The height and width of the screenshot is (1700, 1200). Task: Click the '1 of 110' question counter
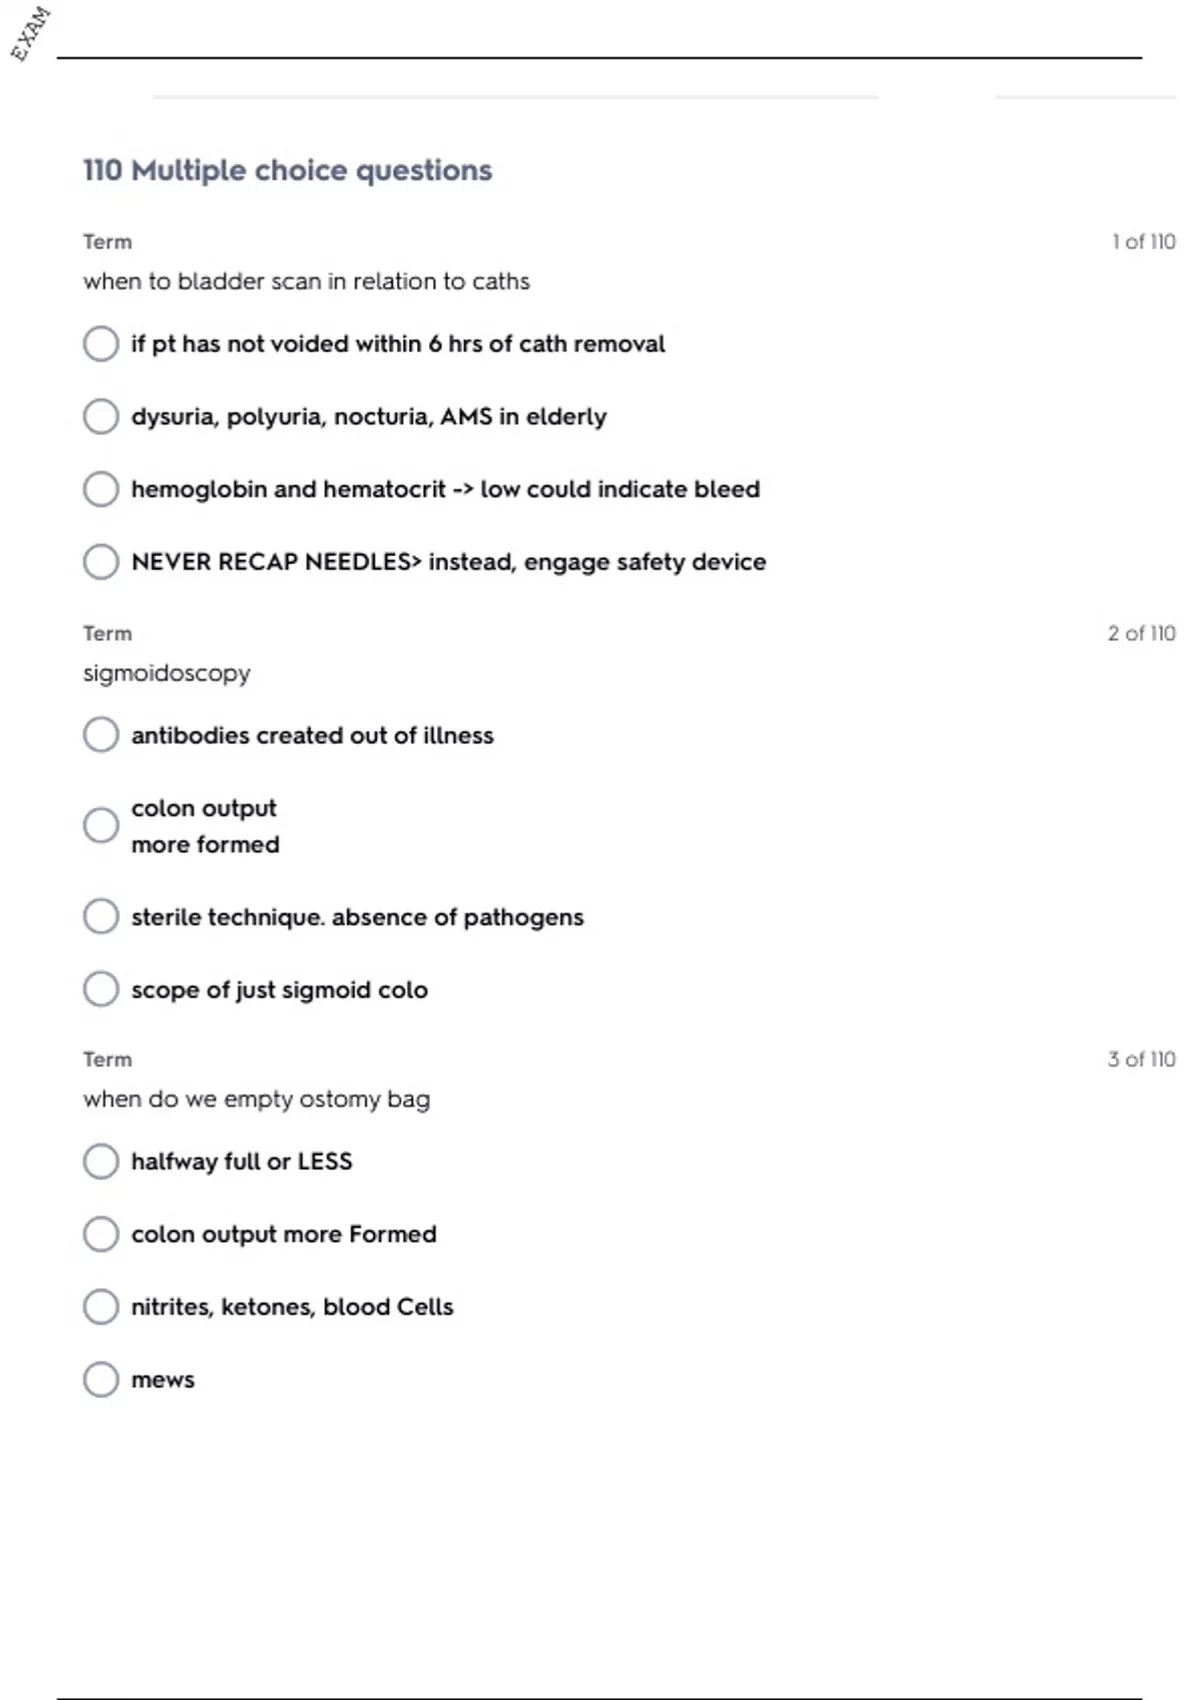pyautogui.click(x=1143, y=242)
